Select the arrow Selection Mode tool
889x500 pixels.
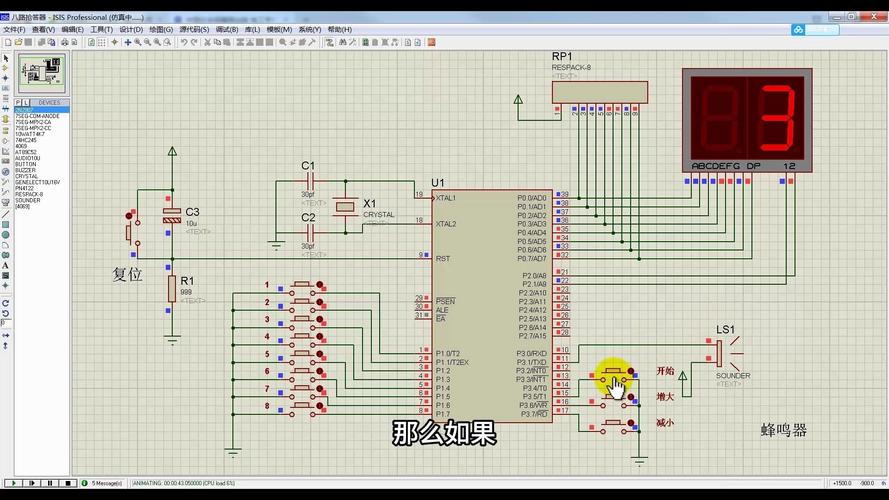click(x=5, y=58)
